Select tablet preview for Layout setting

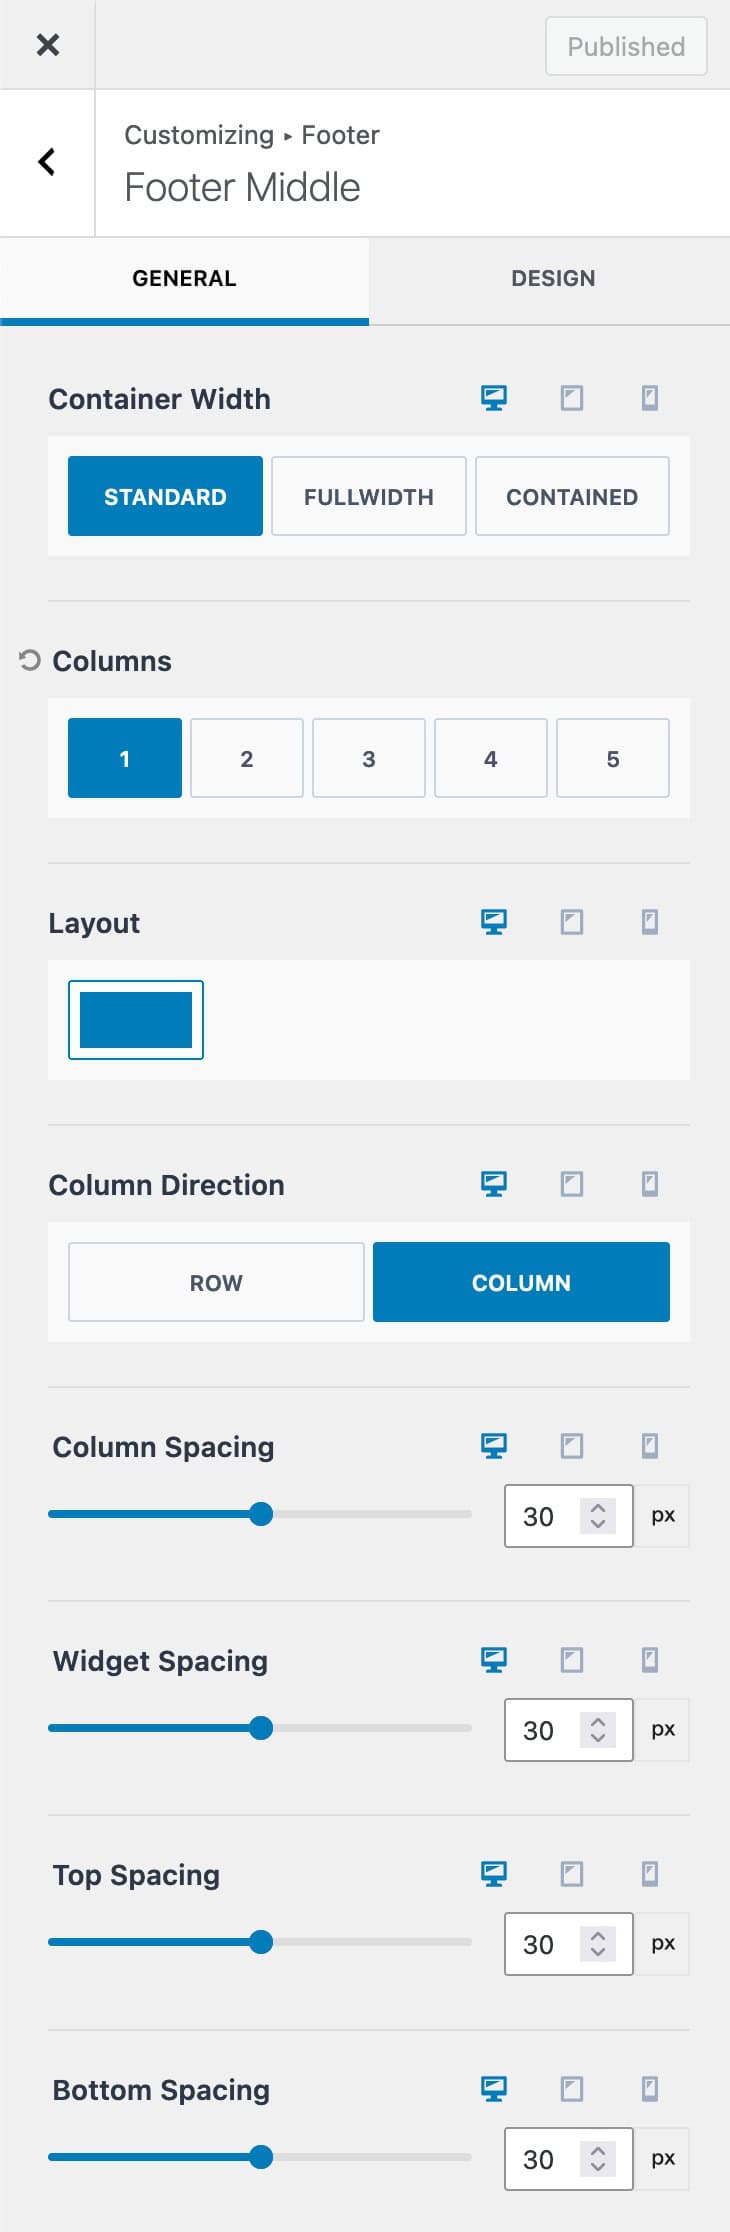click(x=571, y=922)
